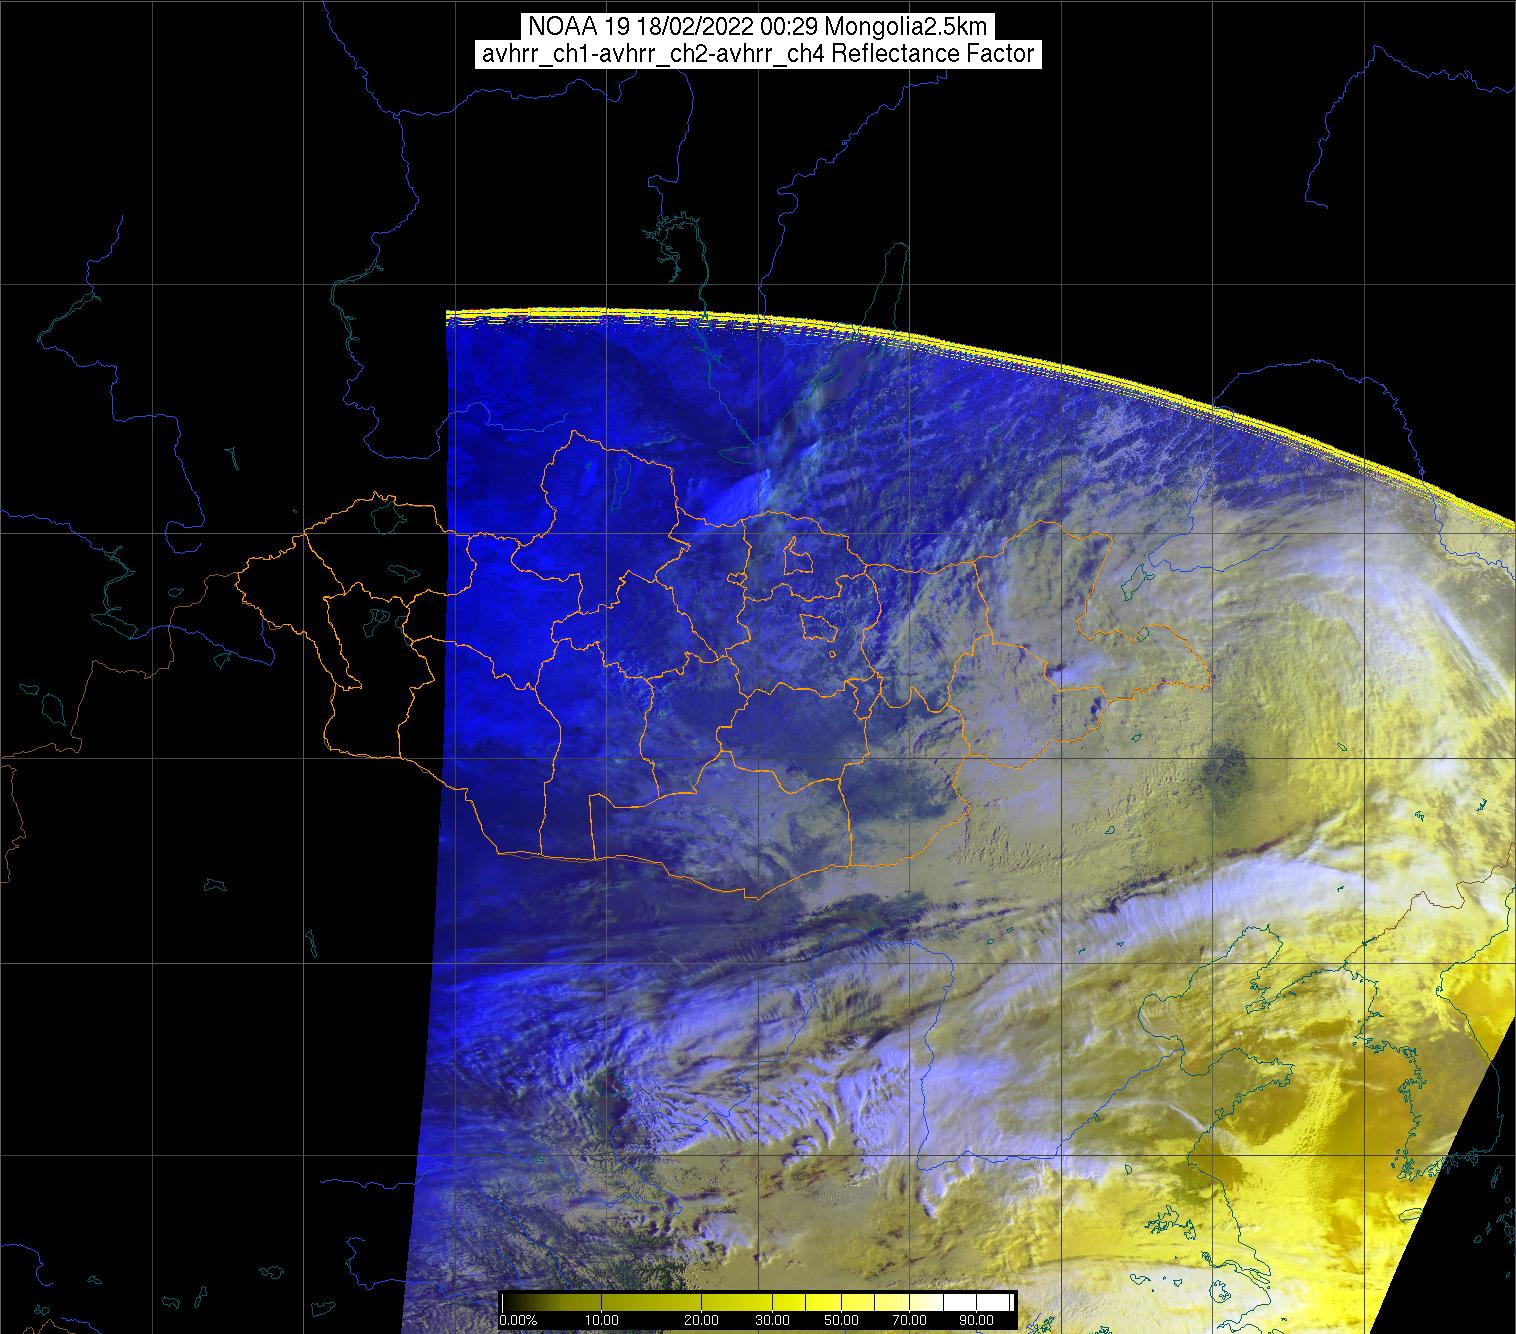Click the 10.00 colorbar tick label

click(x=601, y=1321)
